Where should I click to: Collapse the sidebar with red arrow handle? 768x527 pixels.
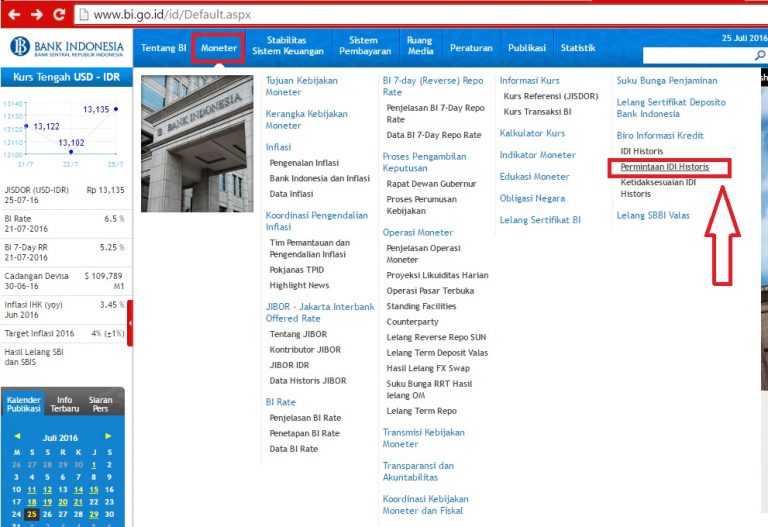130,323
